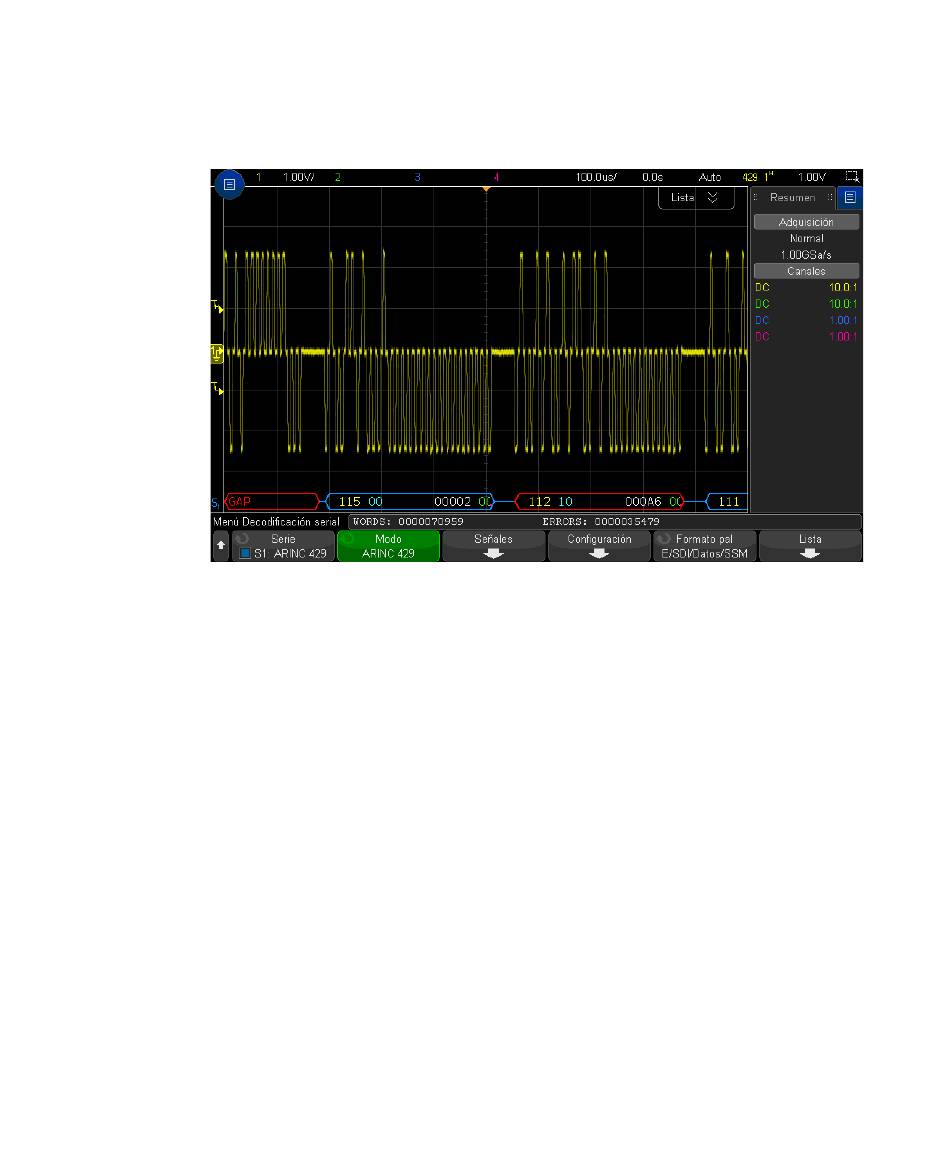Screen dimensions: 950x1165
Task: Open the Resumen sidebar tab
Action: pyautogui.click(x=793, y=198)
